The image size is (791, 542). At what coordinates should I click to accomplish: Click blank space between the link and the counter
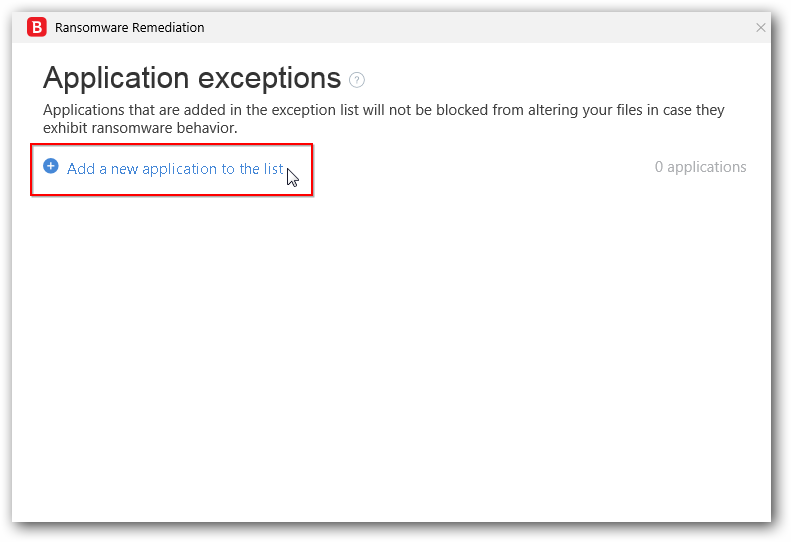[x=480, y=168]
